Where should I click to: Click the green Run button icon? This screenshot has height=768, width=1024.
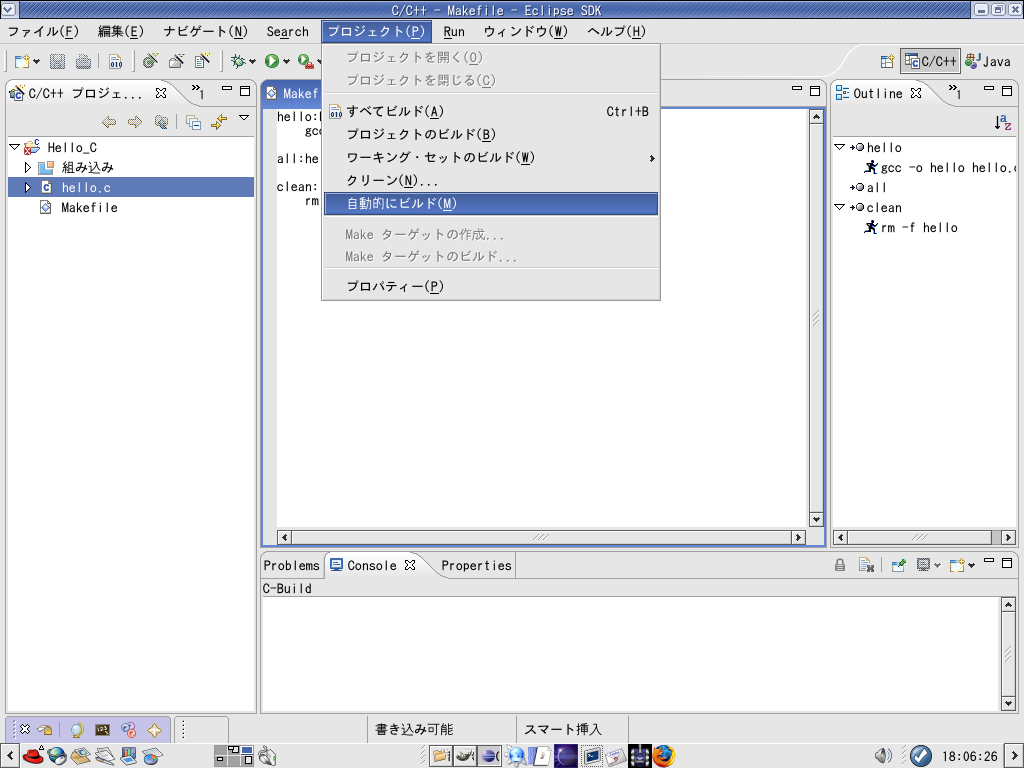click(x=272, y=61)
